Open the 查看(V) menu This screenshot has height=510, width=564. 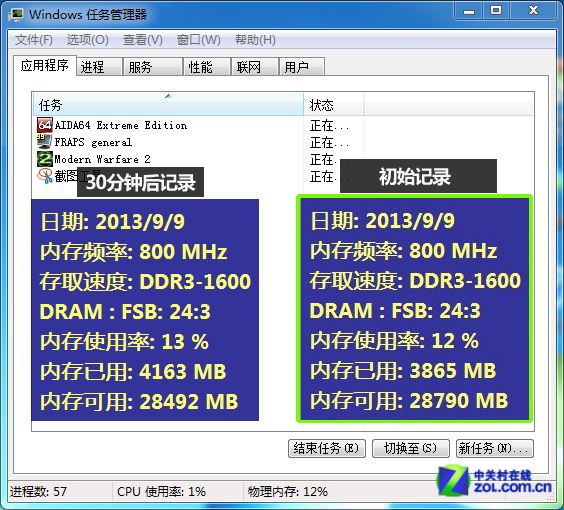tap(143, 40)
